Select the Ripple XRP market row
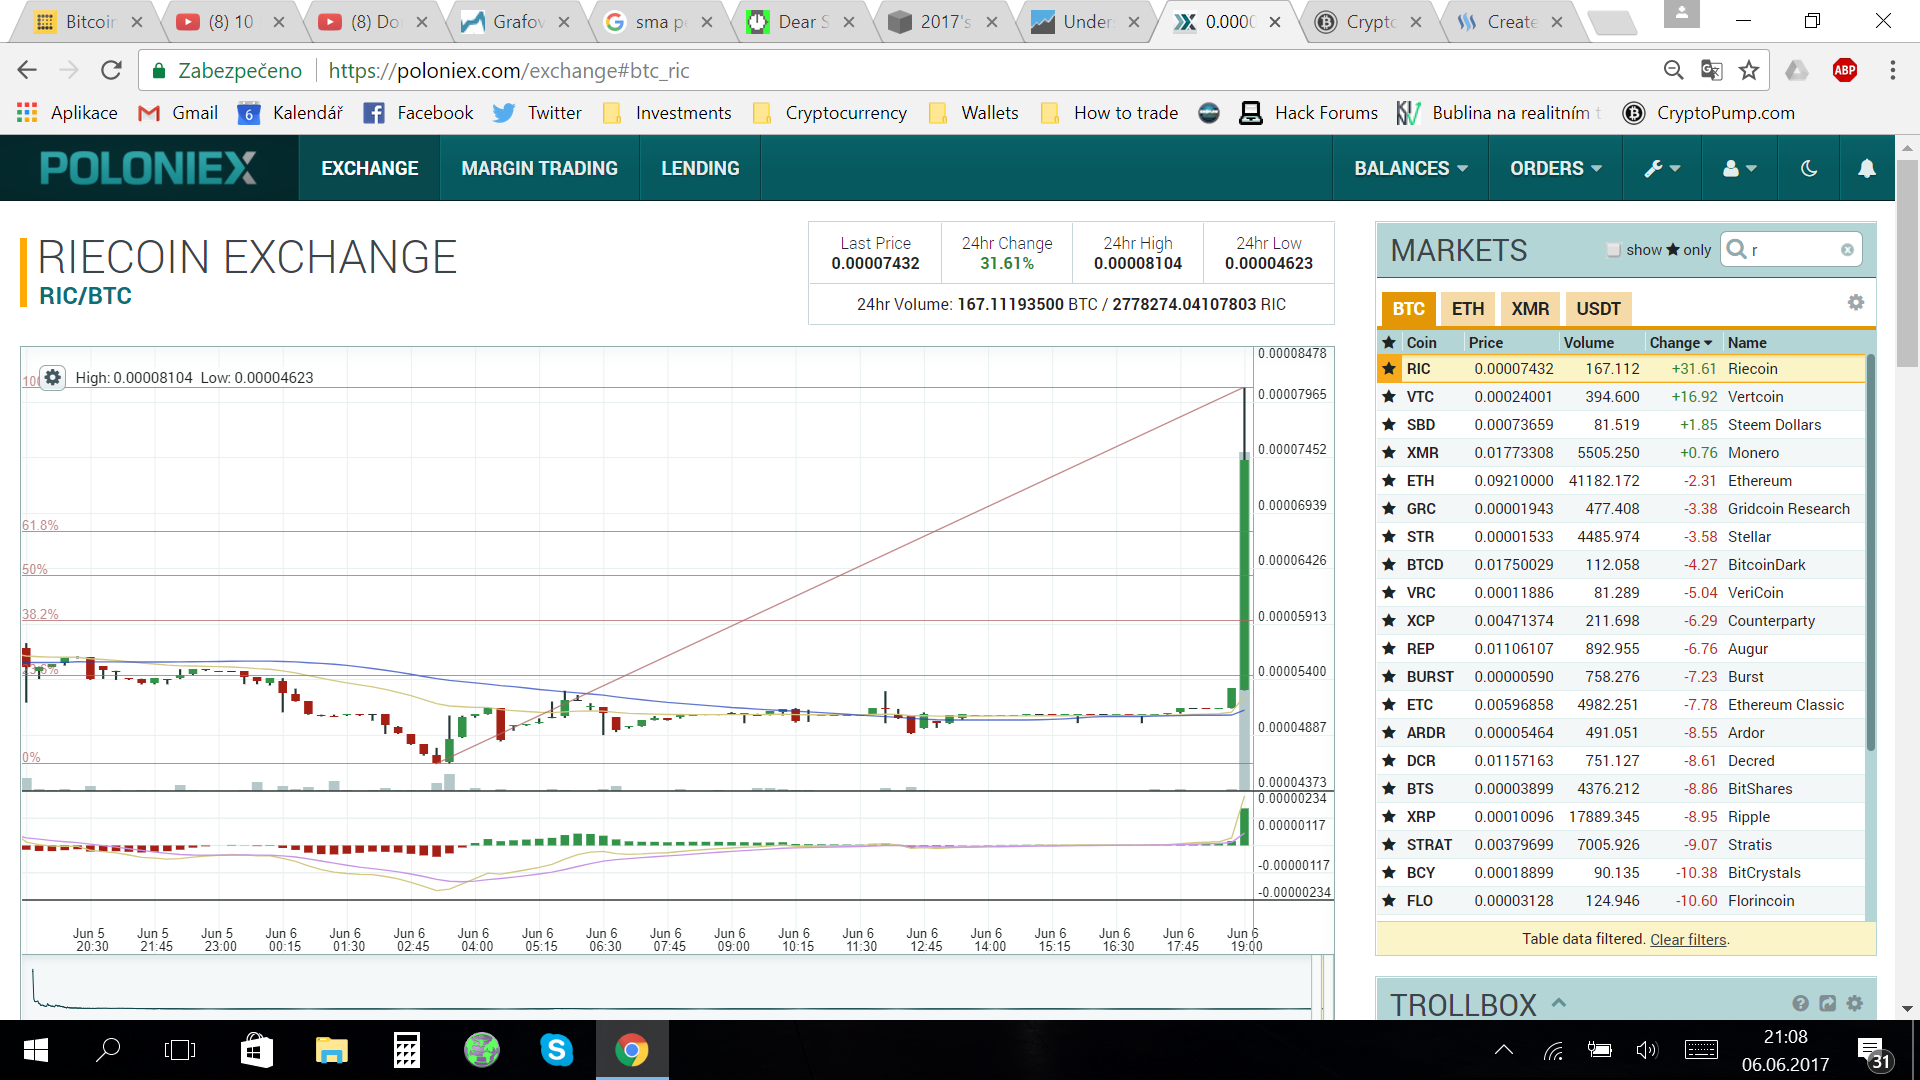Screen dimensions: 1920x1080 1621,817
